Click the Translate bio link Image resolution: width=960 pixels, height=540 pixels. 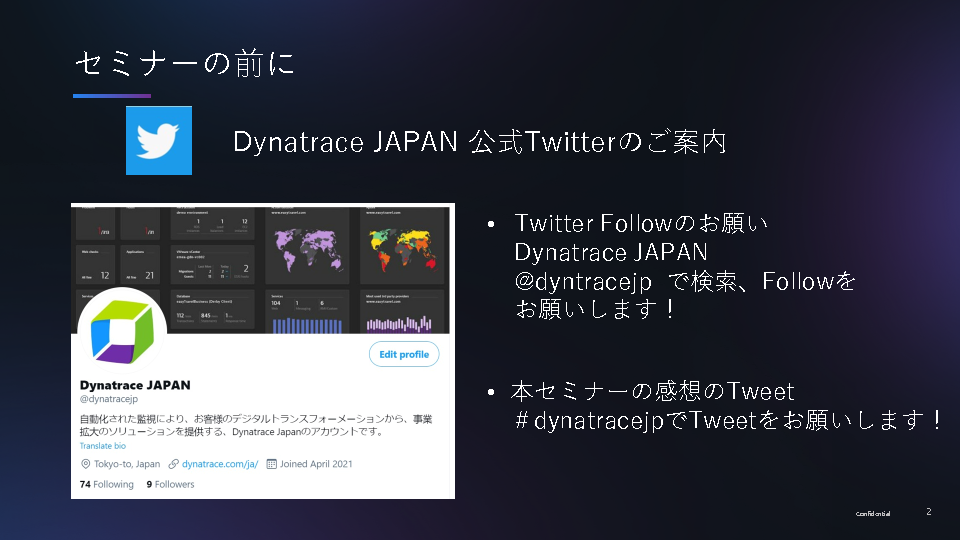[x=103, y=446]
